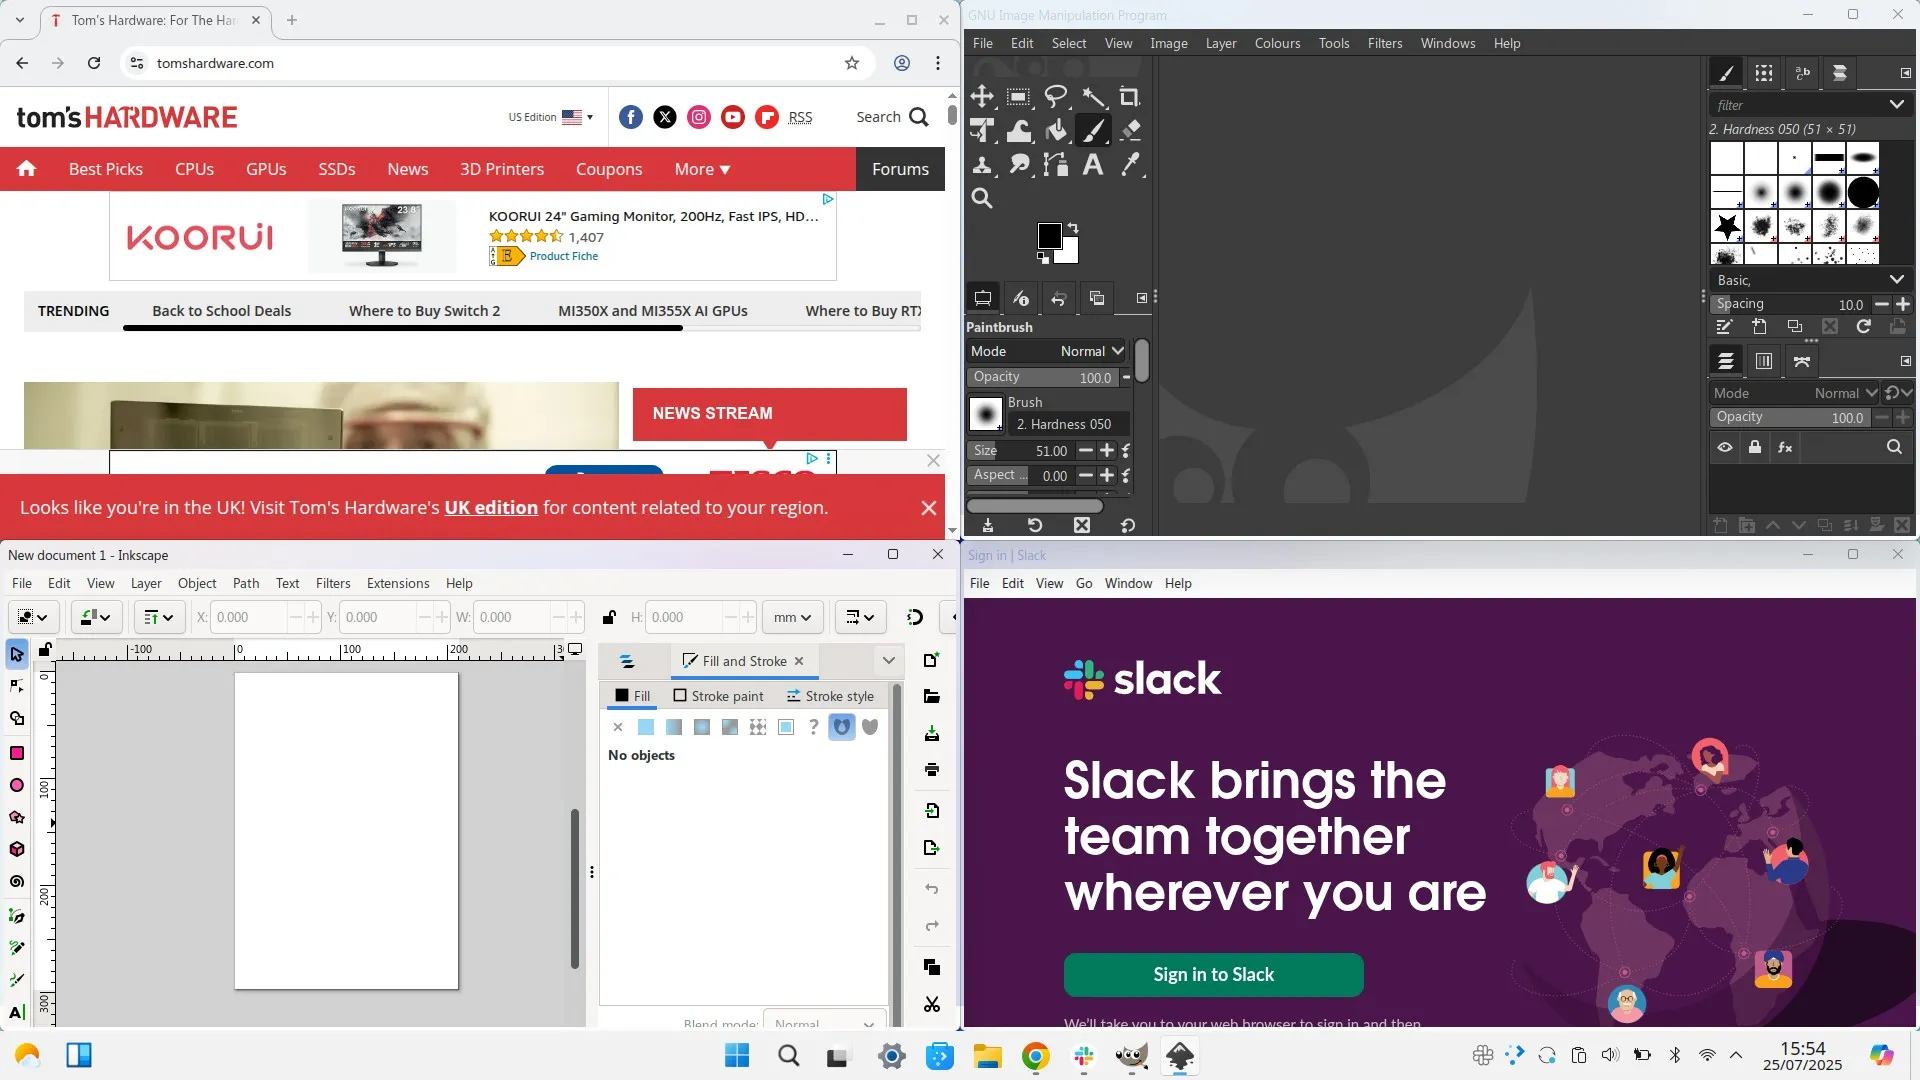1920x1080 pixels.
Task: Click the Cut scissors icon in Inkscape
Action: click(932, 1004)
